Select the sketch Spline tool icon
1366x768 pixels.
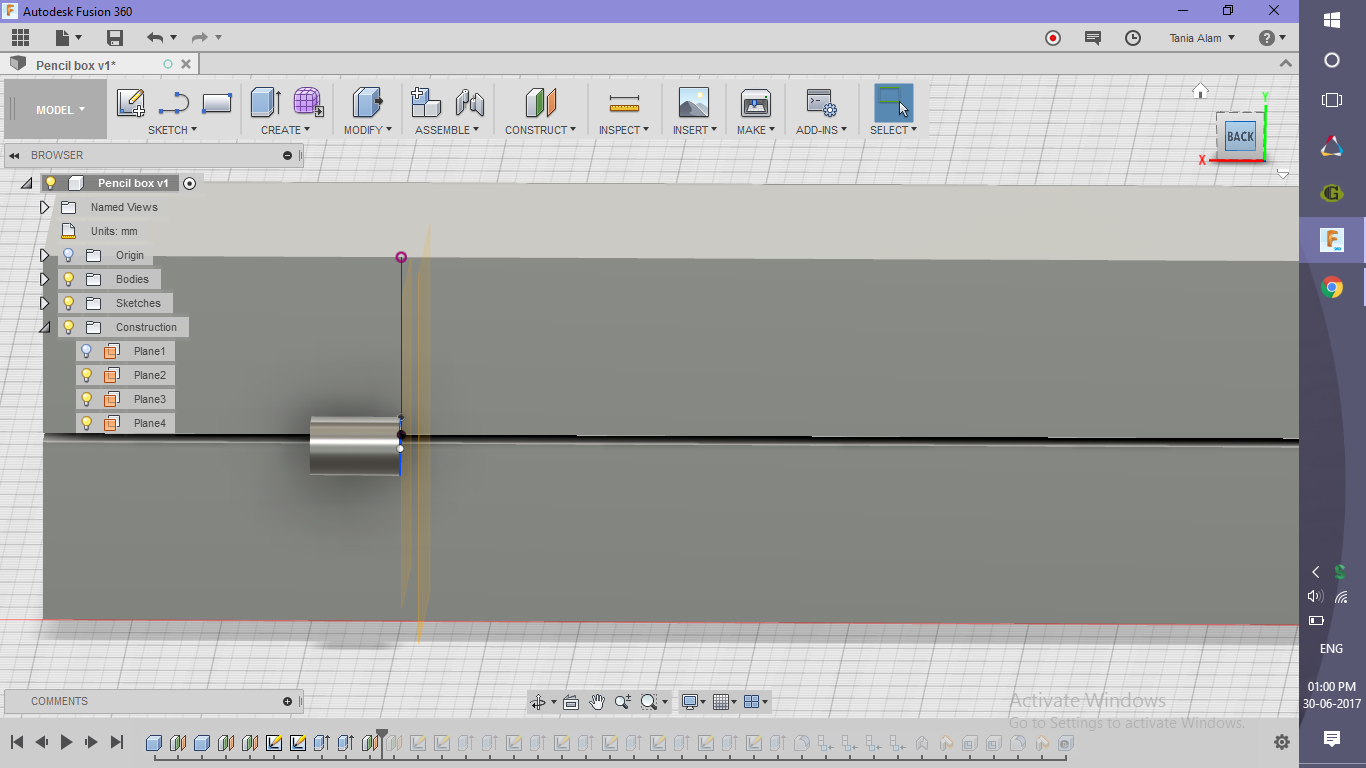[x=174, y=103]
